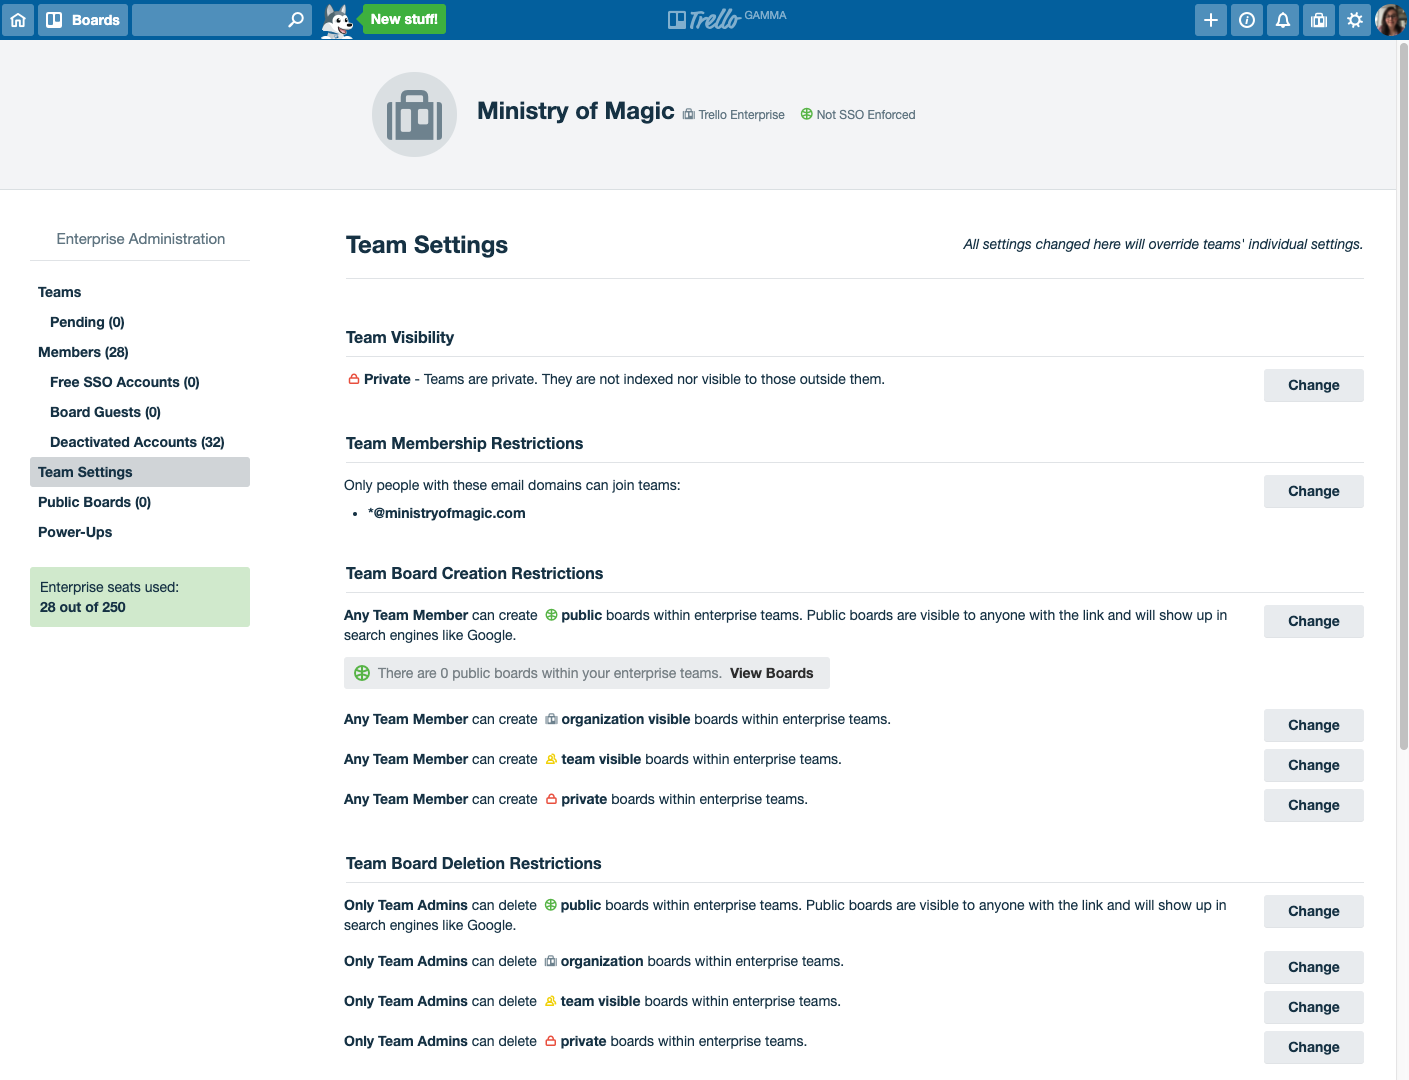Click the *@ministryofmagic.com domain text
This screenshot has width=1409, height=1080.
pyautogui.click(x=447, y=513)
